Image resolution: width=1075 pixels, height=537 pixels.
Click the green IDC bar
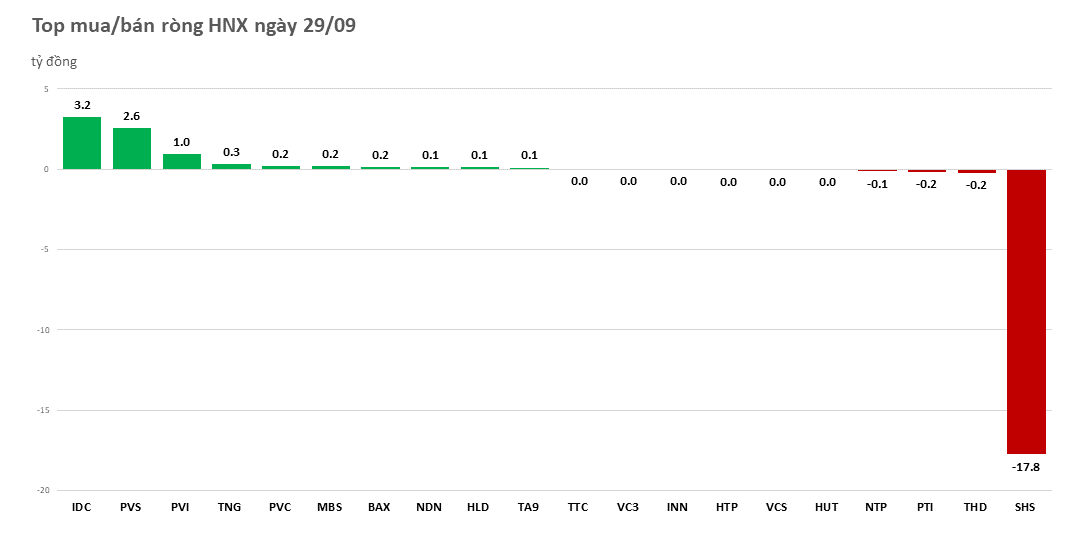tap(82, 143)
